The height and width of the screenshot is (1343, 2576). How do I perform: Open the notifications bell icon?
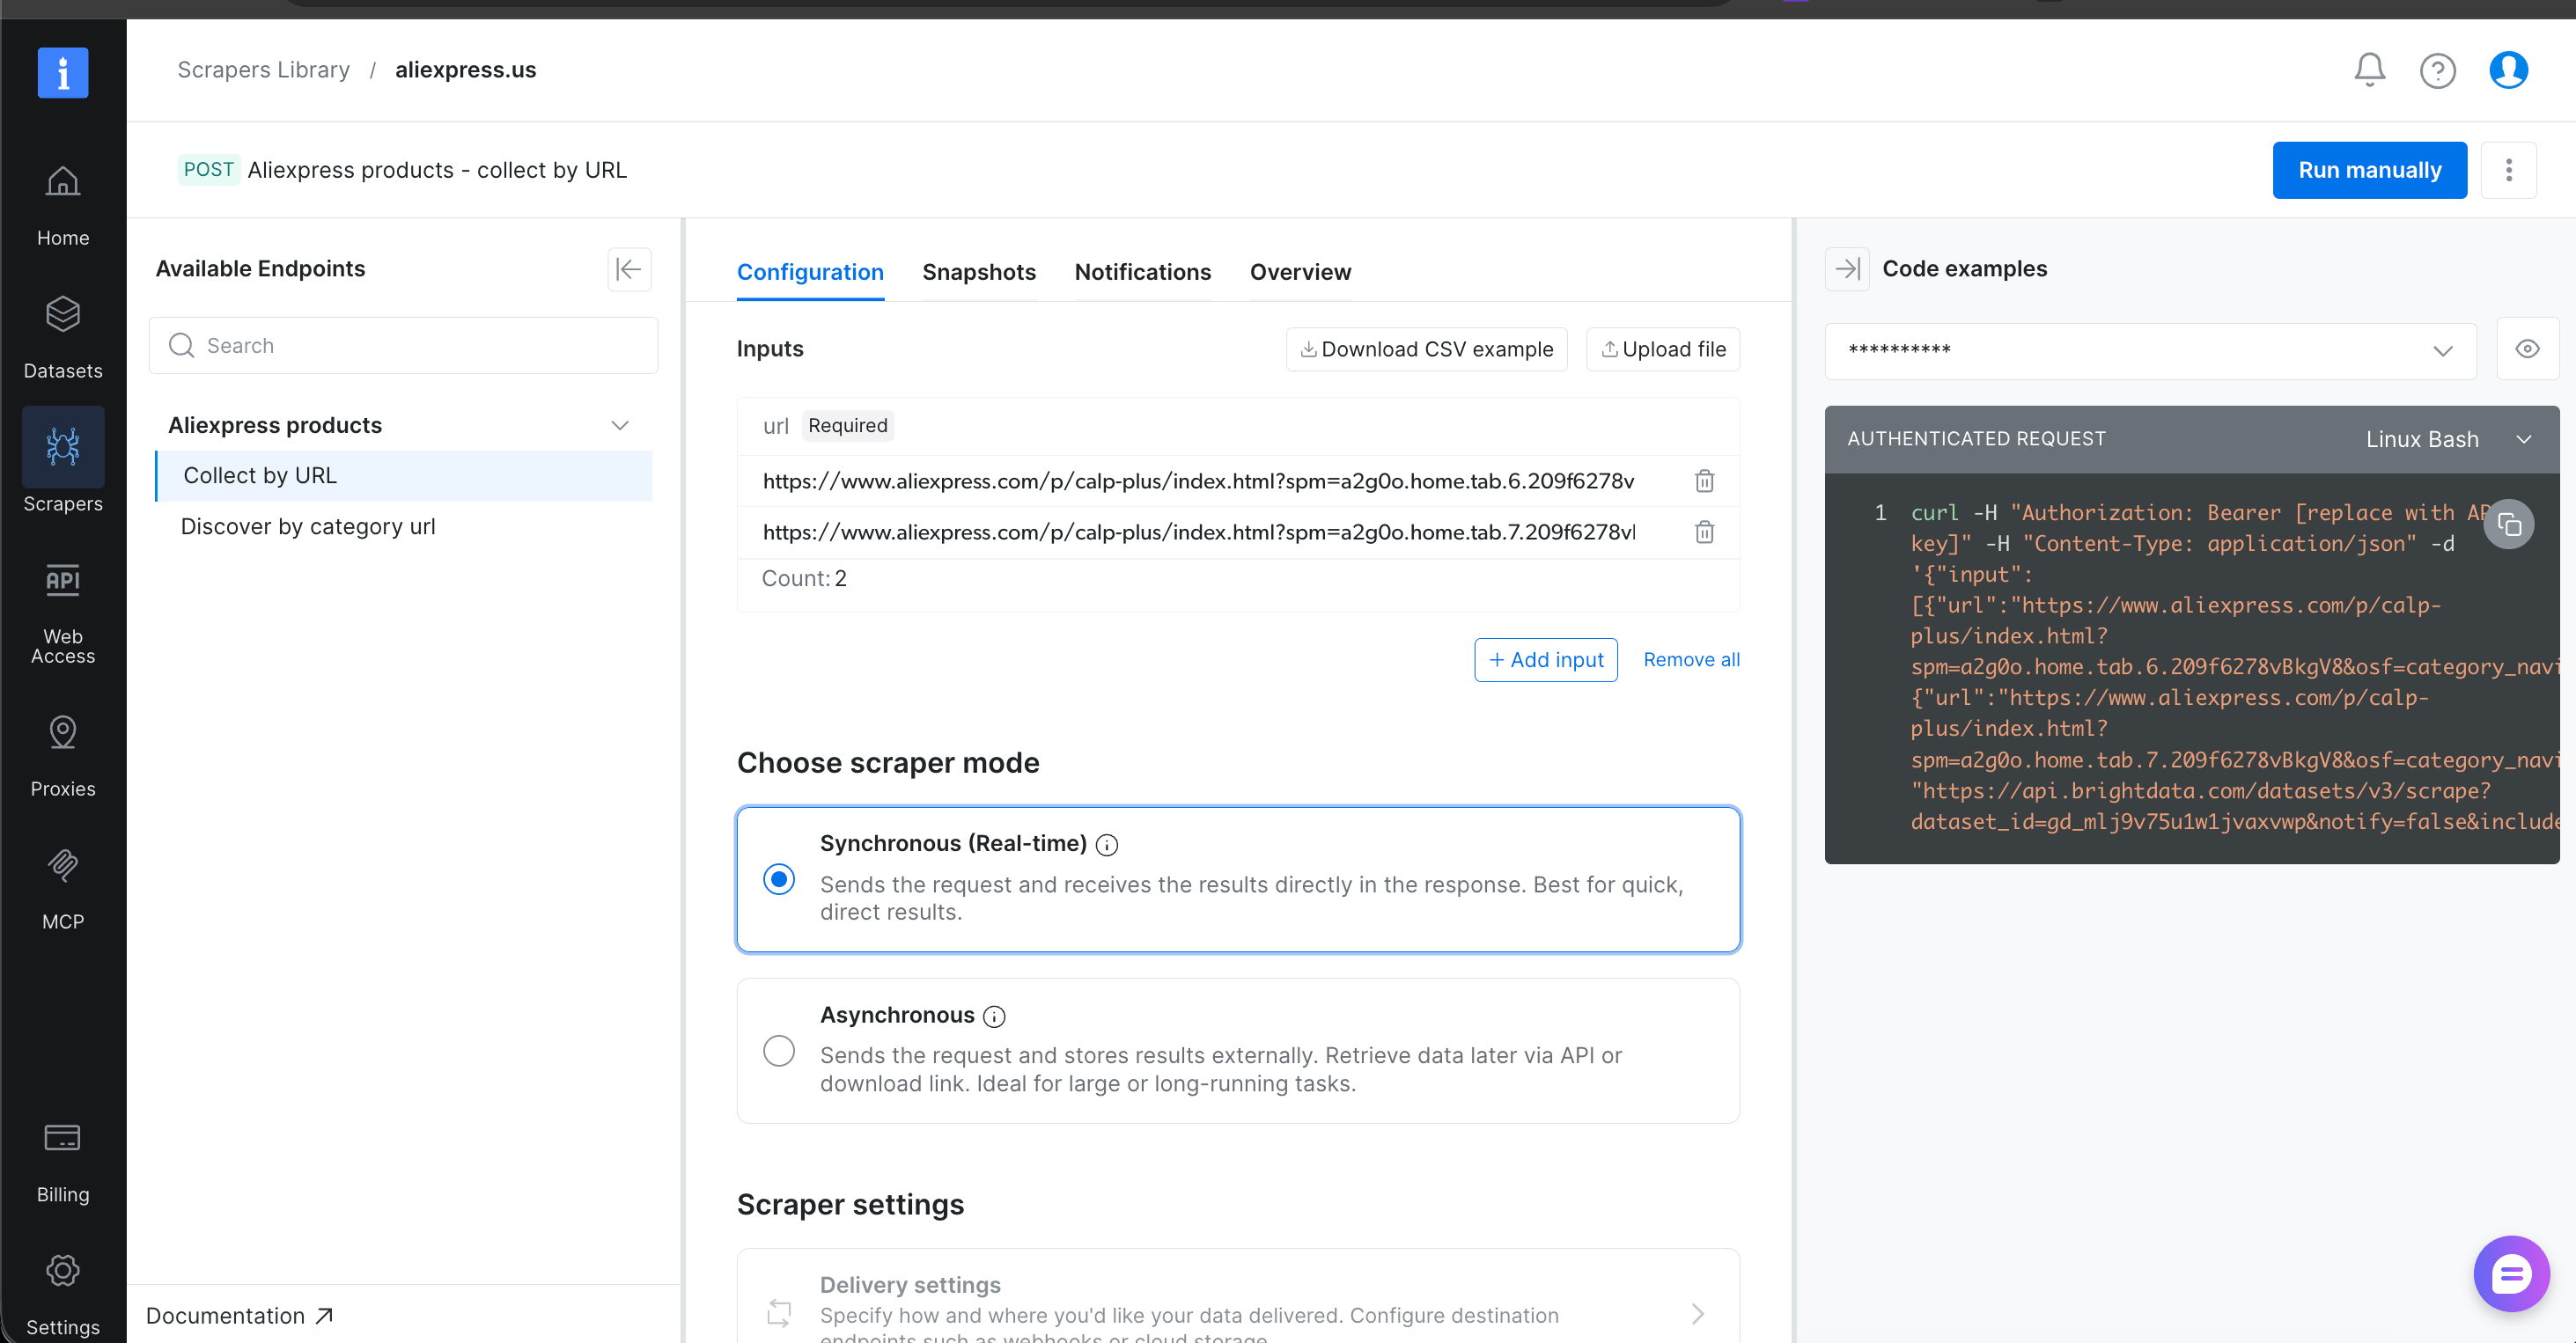click(x=2369, y=70)
